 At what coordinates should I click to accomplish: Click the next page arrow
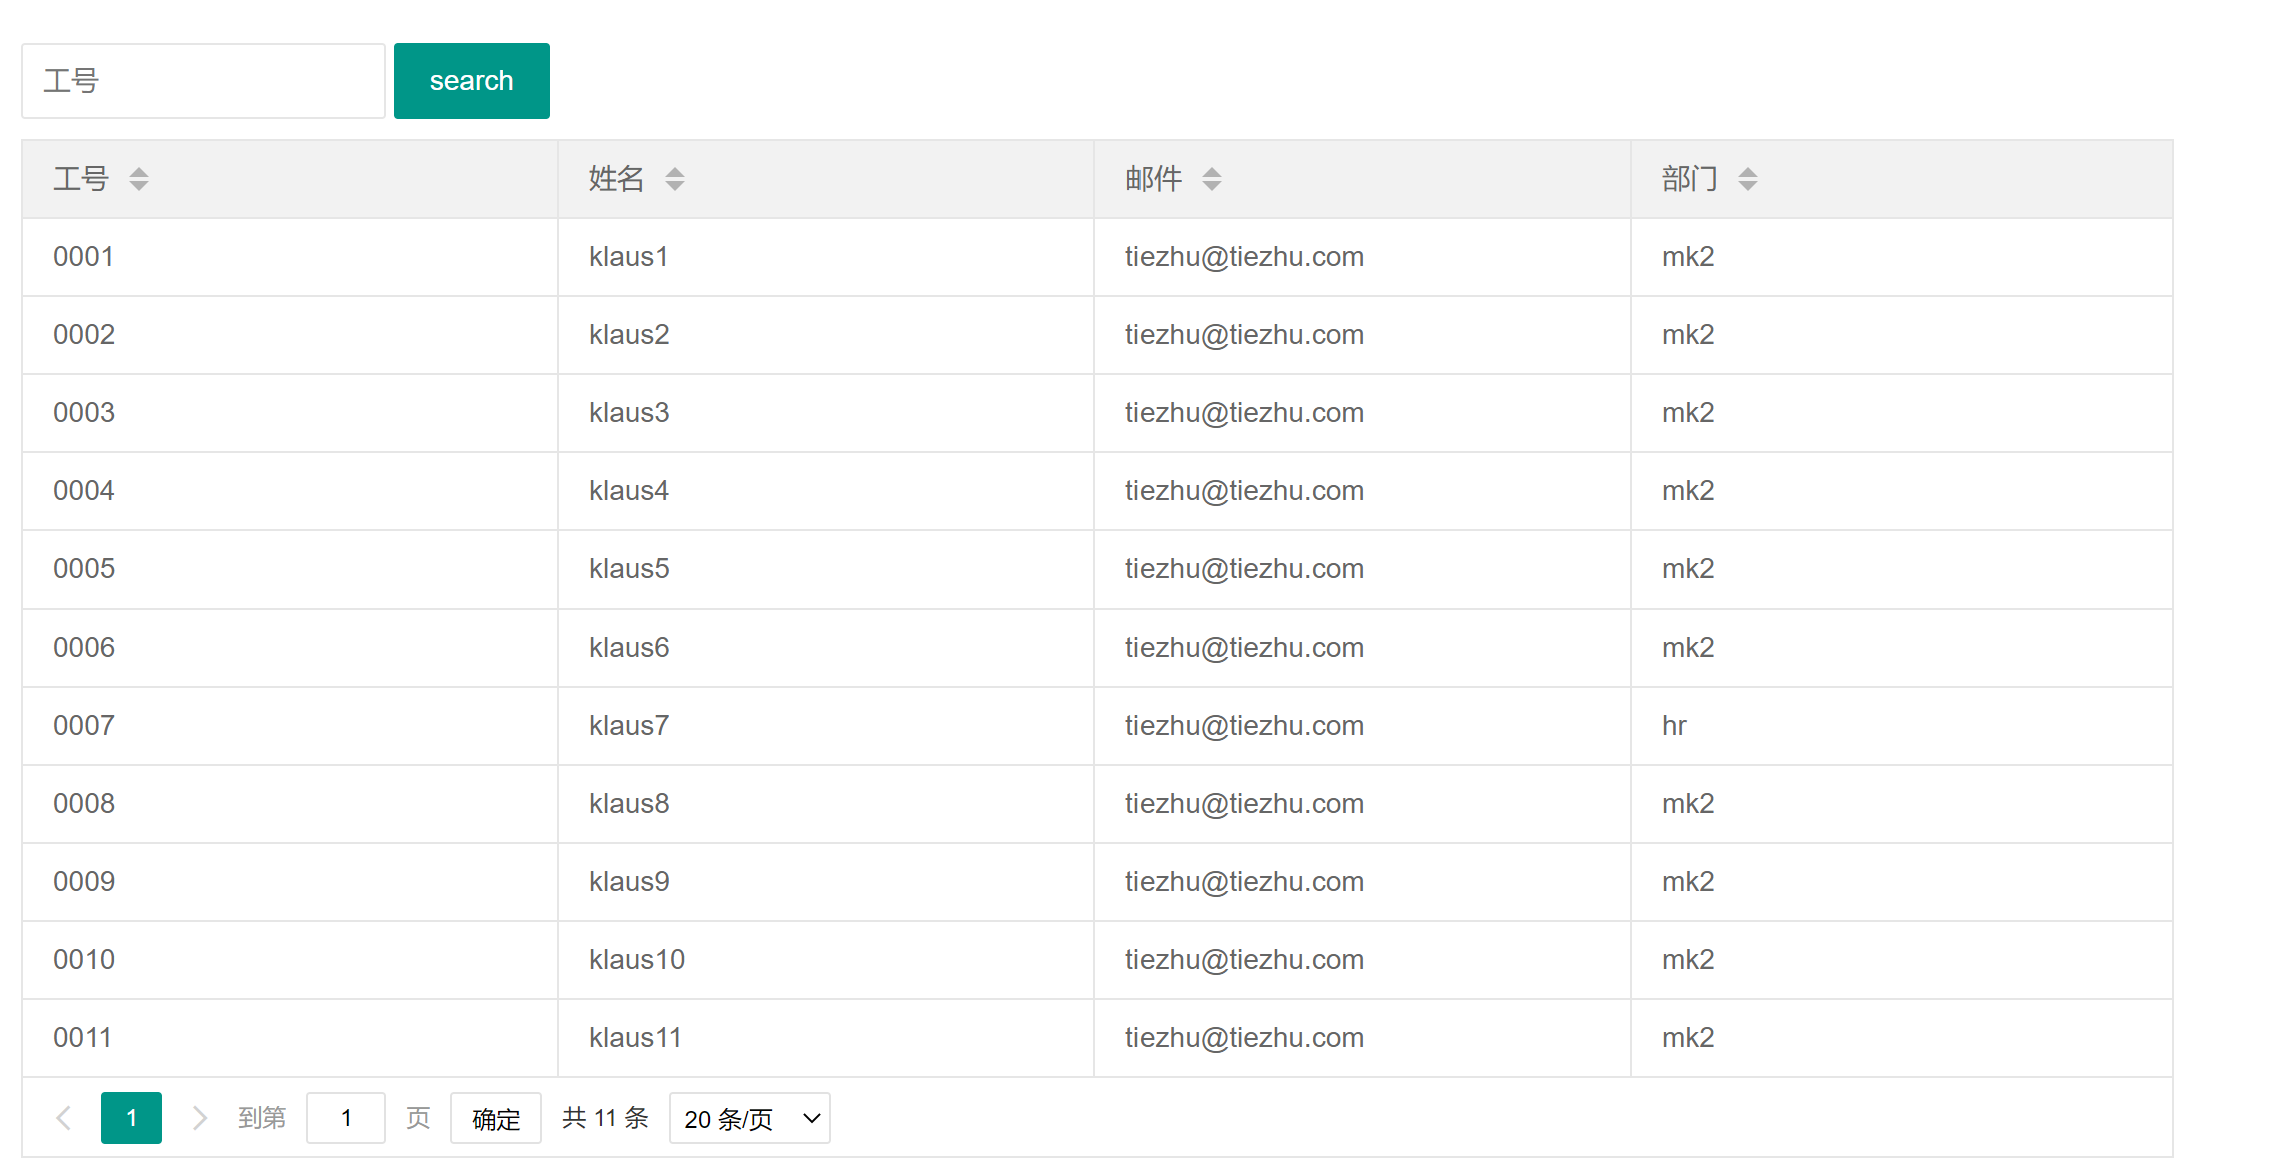199,1118
